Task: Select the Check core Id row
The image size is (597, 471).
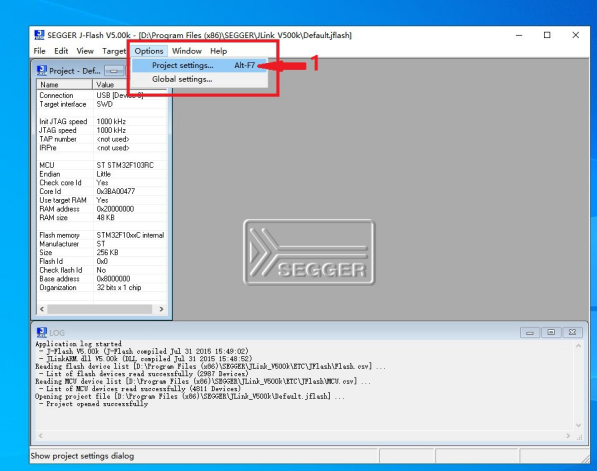Action: pyautogui.click(x=102, y=183)
